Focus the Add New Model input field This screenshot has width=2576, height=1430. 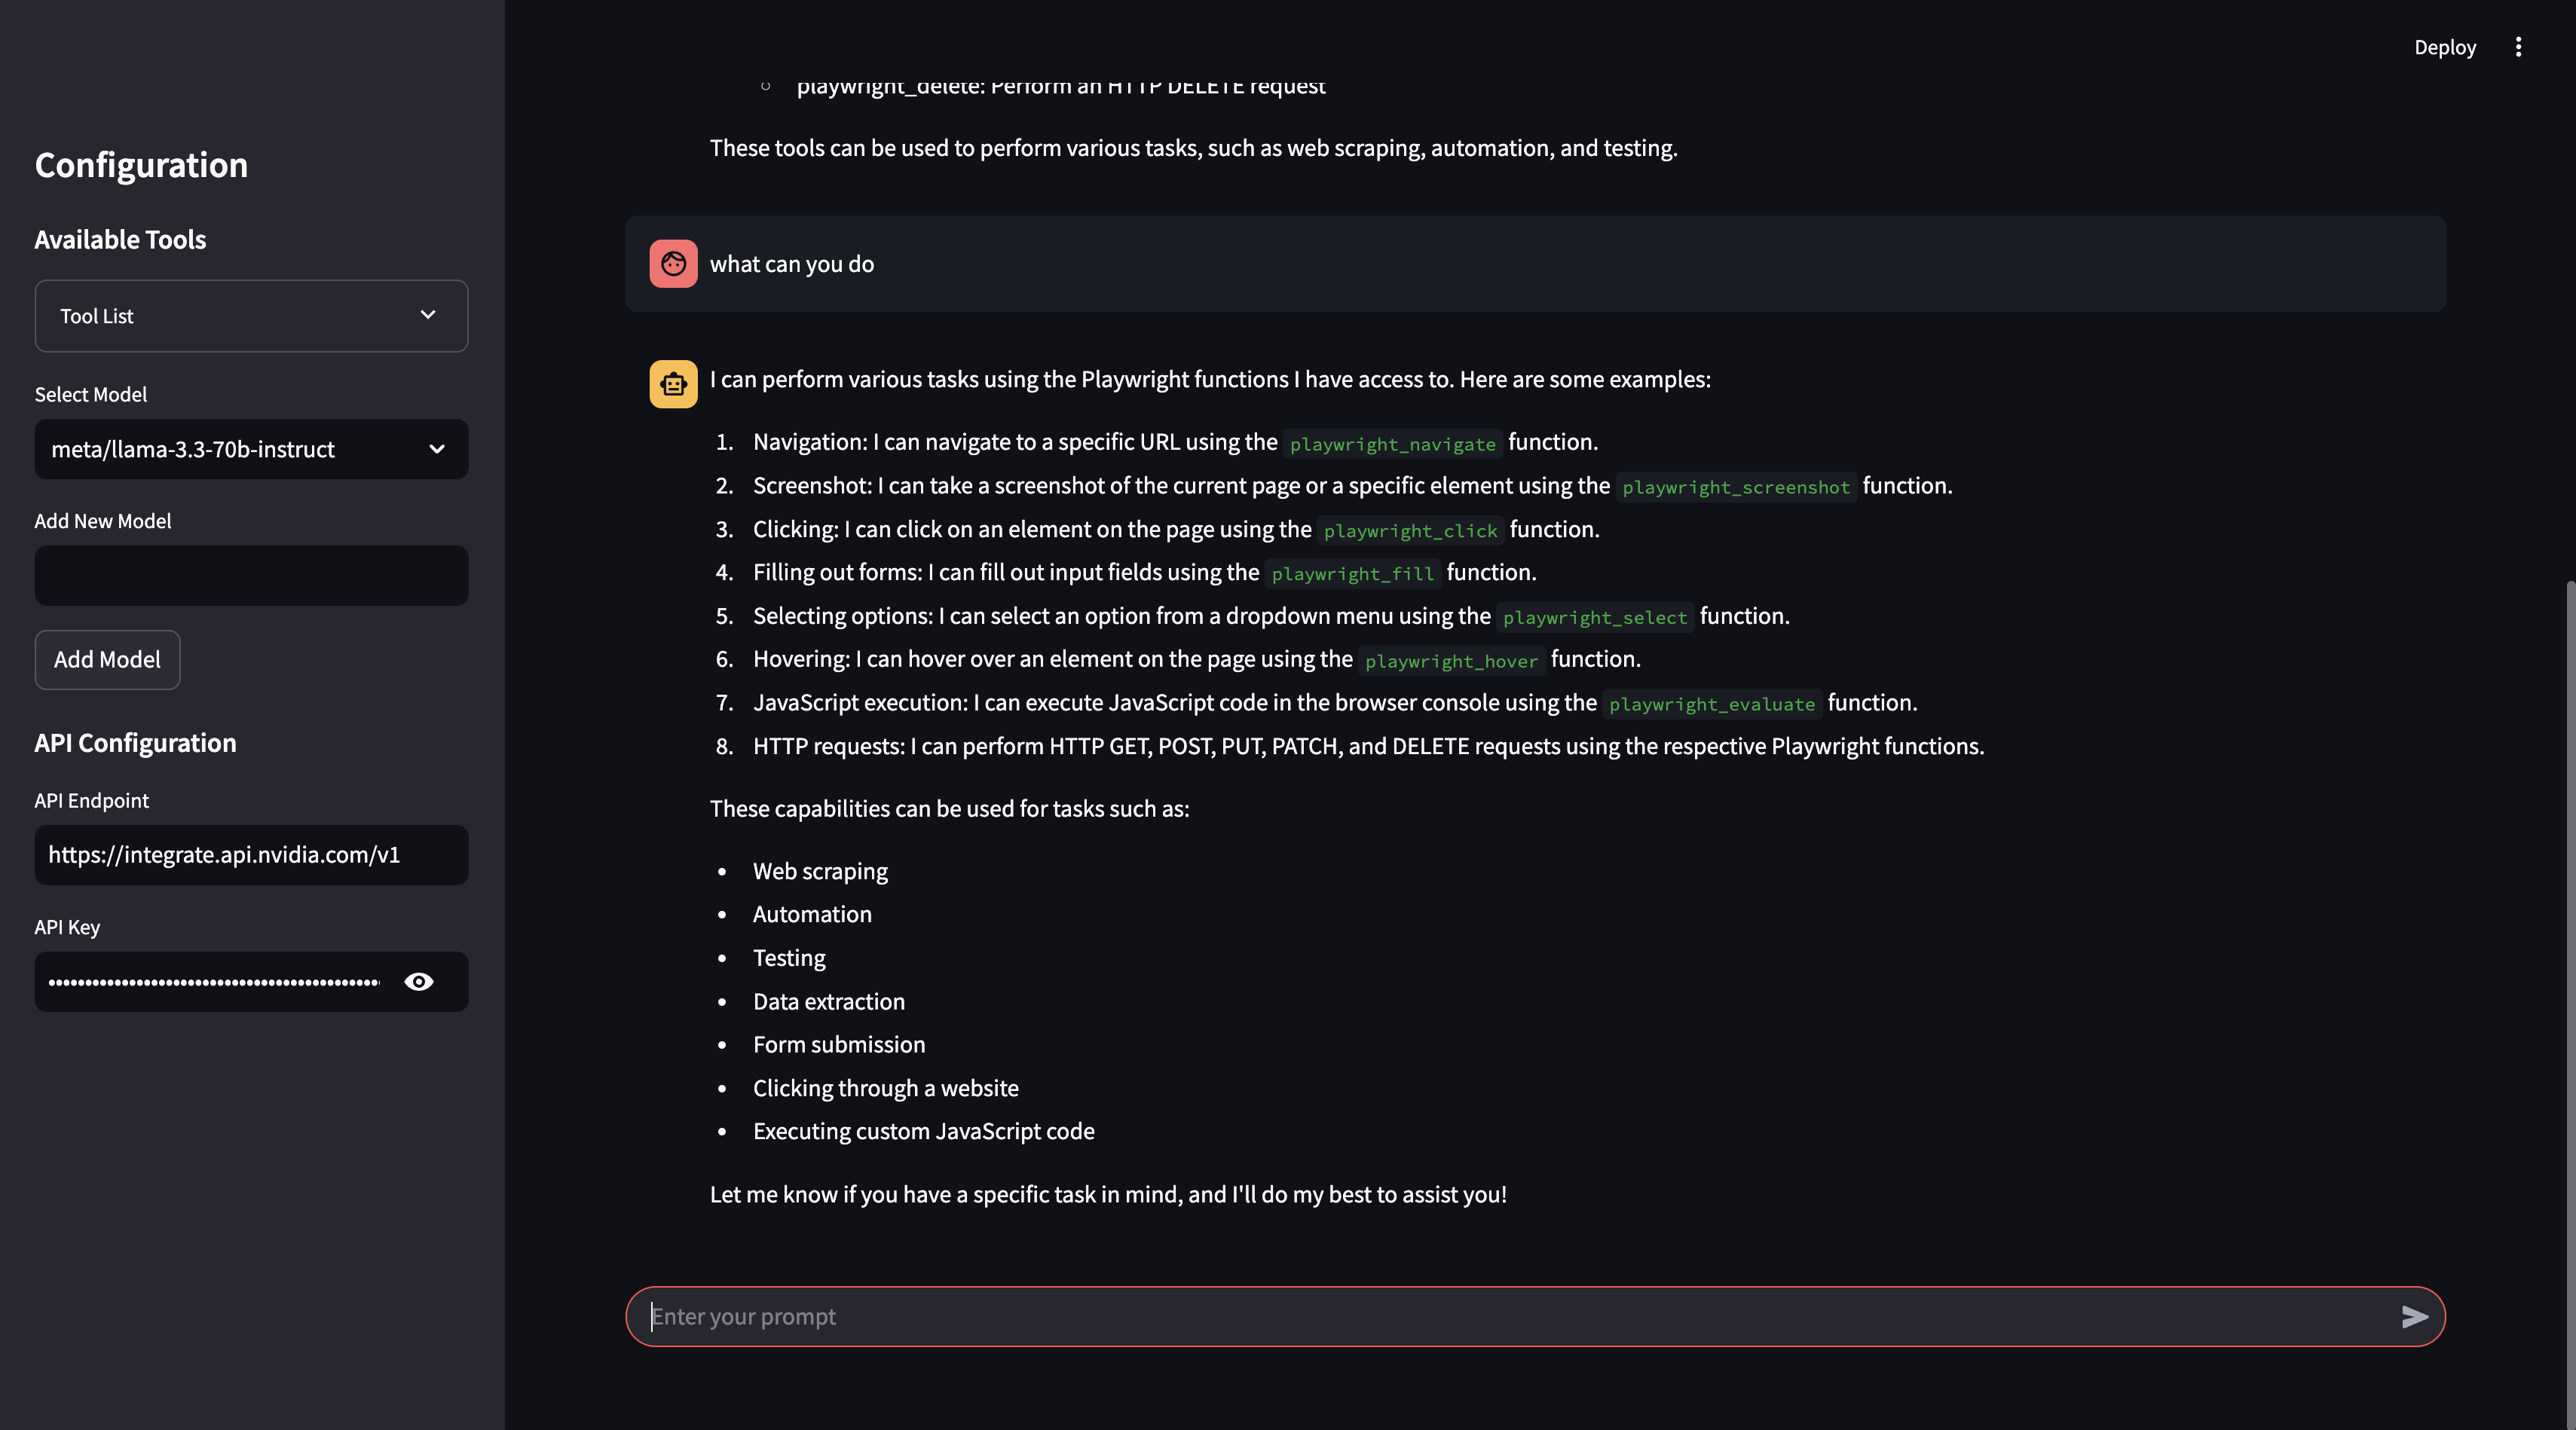click(250, 575)
